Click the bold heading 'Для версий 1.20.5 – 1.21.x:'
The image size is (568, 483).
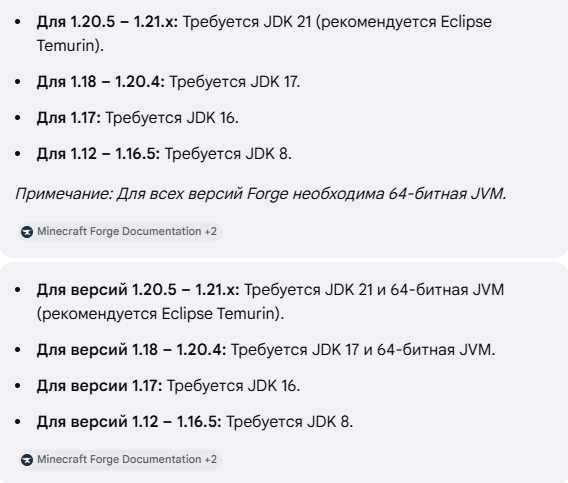click(x=138, y=290)
